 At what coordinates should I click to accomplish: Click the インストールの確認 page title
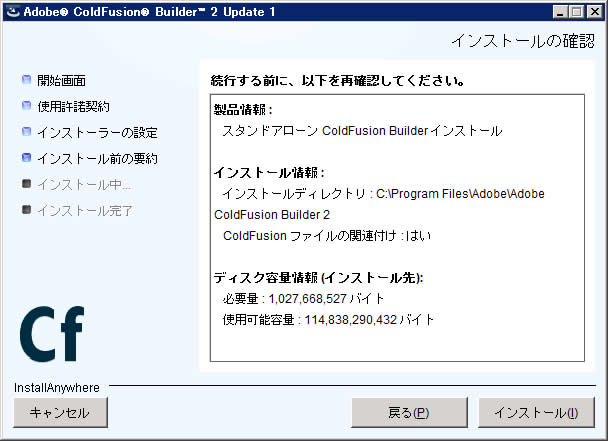pos(523,41)
